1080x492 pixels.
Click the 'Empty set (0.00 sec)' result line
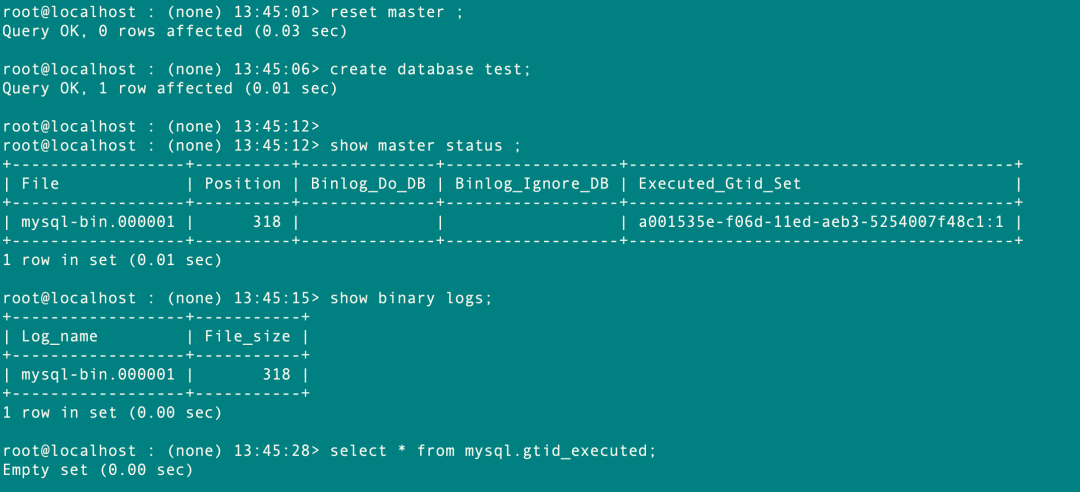click(x=98, y=469)
